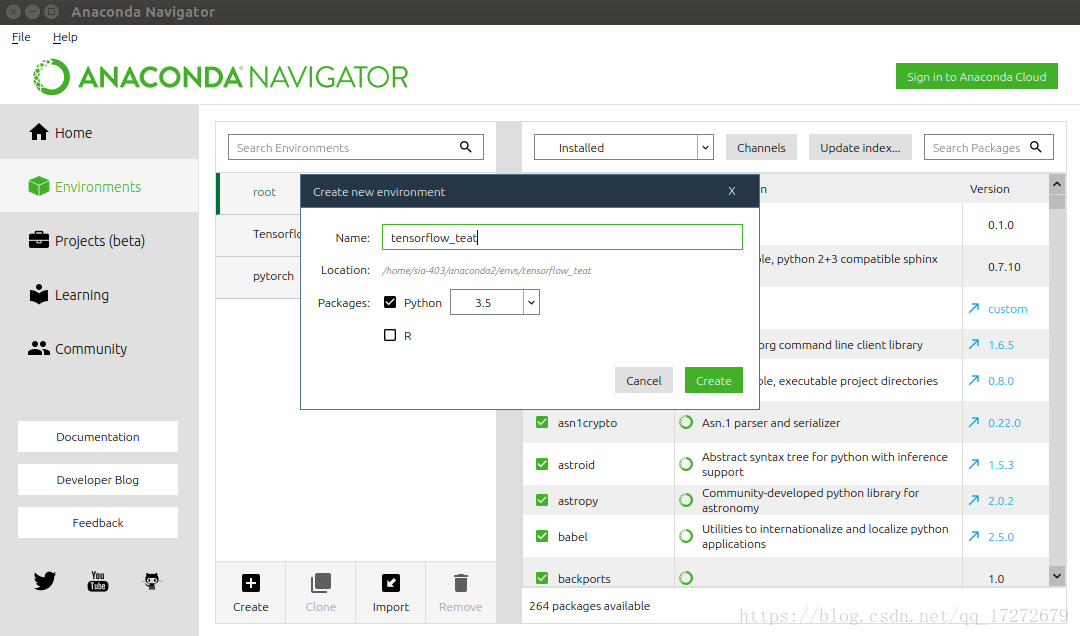Click the green circle icon in astroid row
Image resolution: width=1080 pixels, height=636 pixels.
pos(686,464)
